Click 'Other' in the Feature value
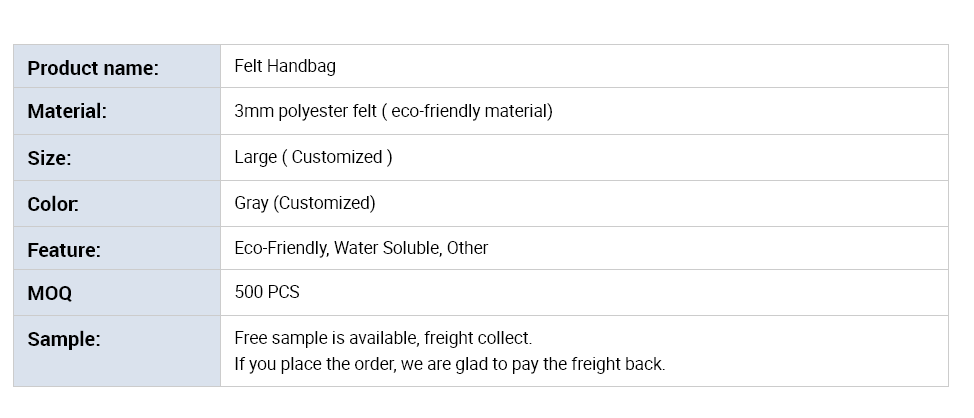Screen dimensions: 974x418 click(x=468, y=248)
